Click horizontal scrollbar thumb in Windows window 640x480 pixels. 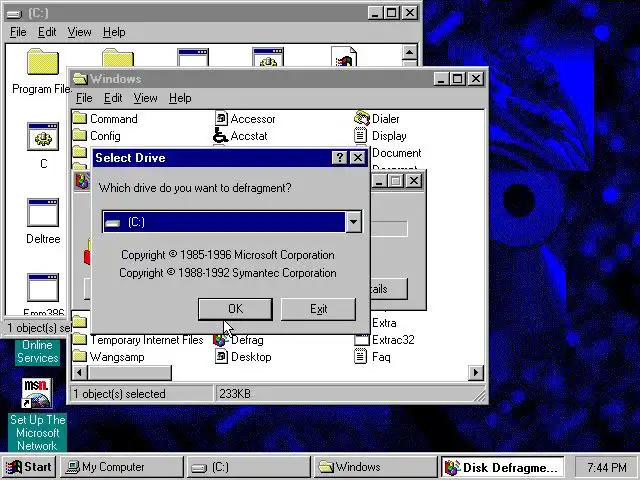click(129, 372)
